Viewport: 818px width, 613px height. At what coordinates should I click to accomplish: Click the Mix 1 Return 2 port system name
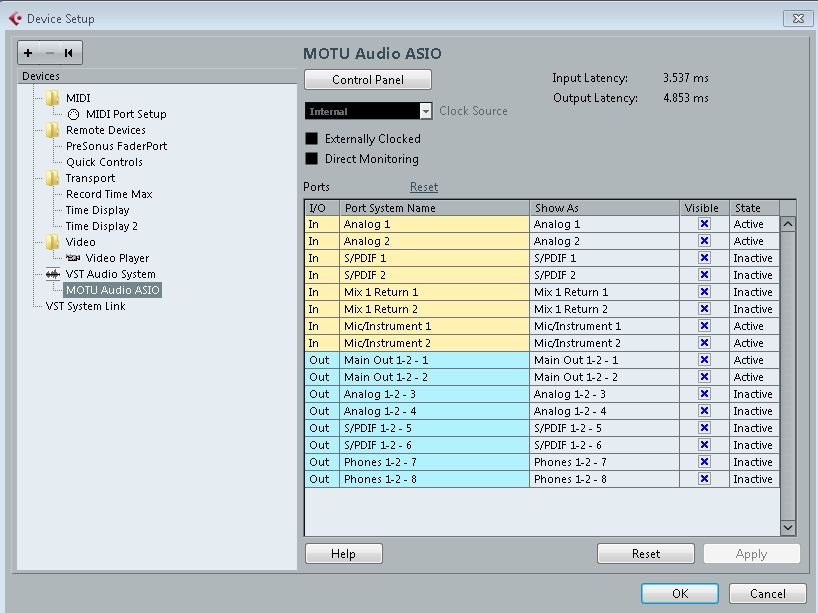click(434, 309)
